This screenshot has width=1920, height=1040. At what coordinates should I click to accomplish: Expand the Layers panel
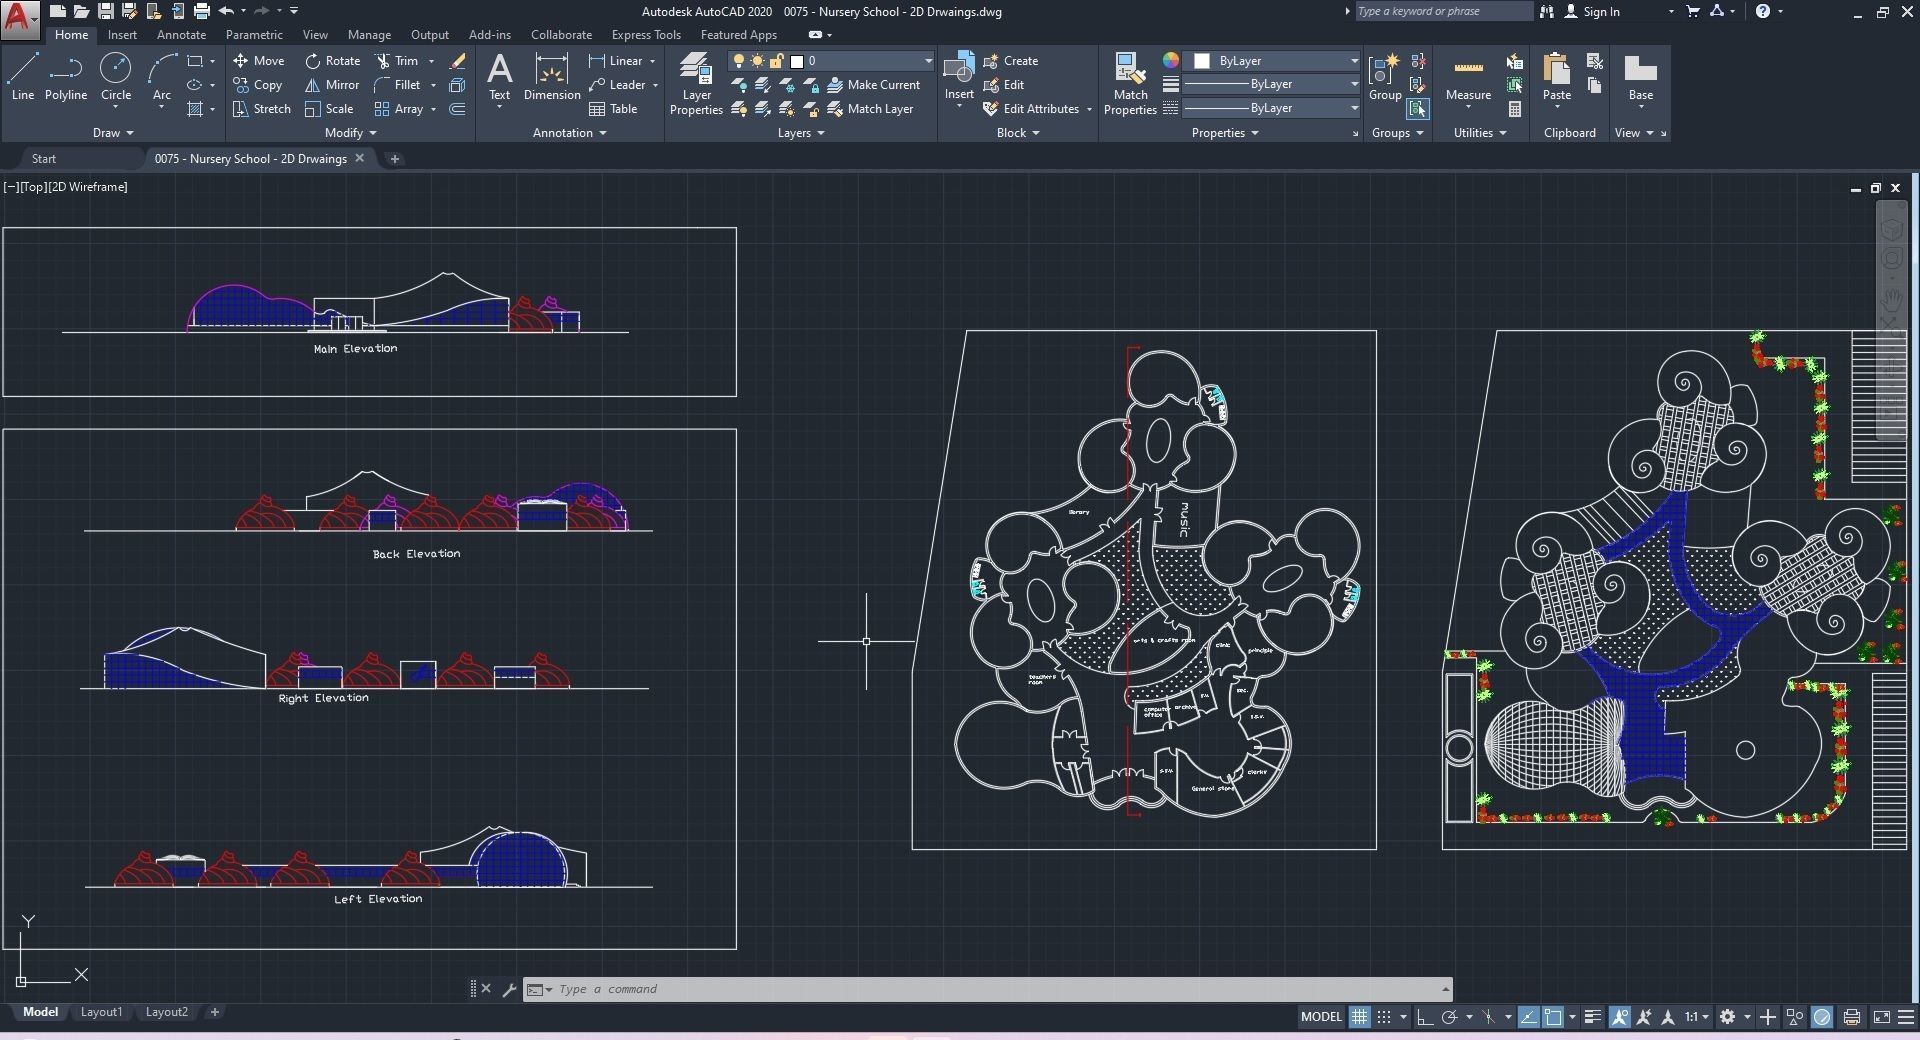pos(801,133)
